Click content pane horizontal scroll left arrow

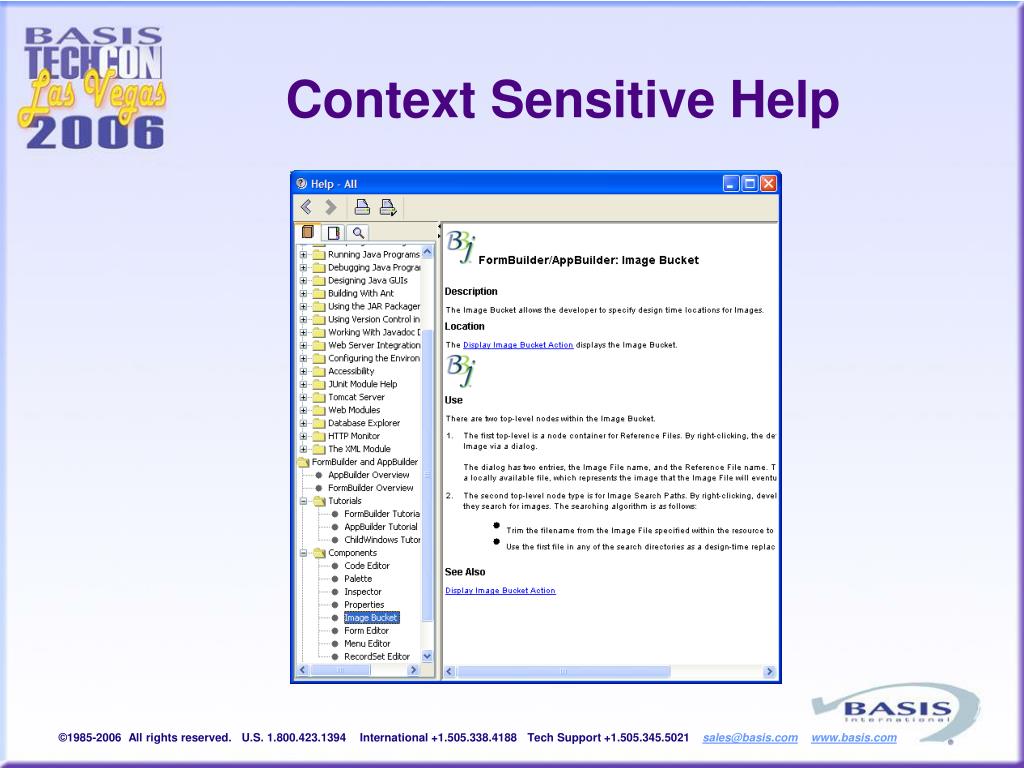pos(449,671)
